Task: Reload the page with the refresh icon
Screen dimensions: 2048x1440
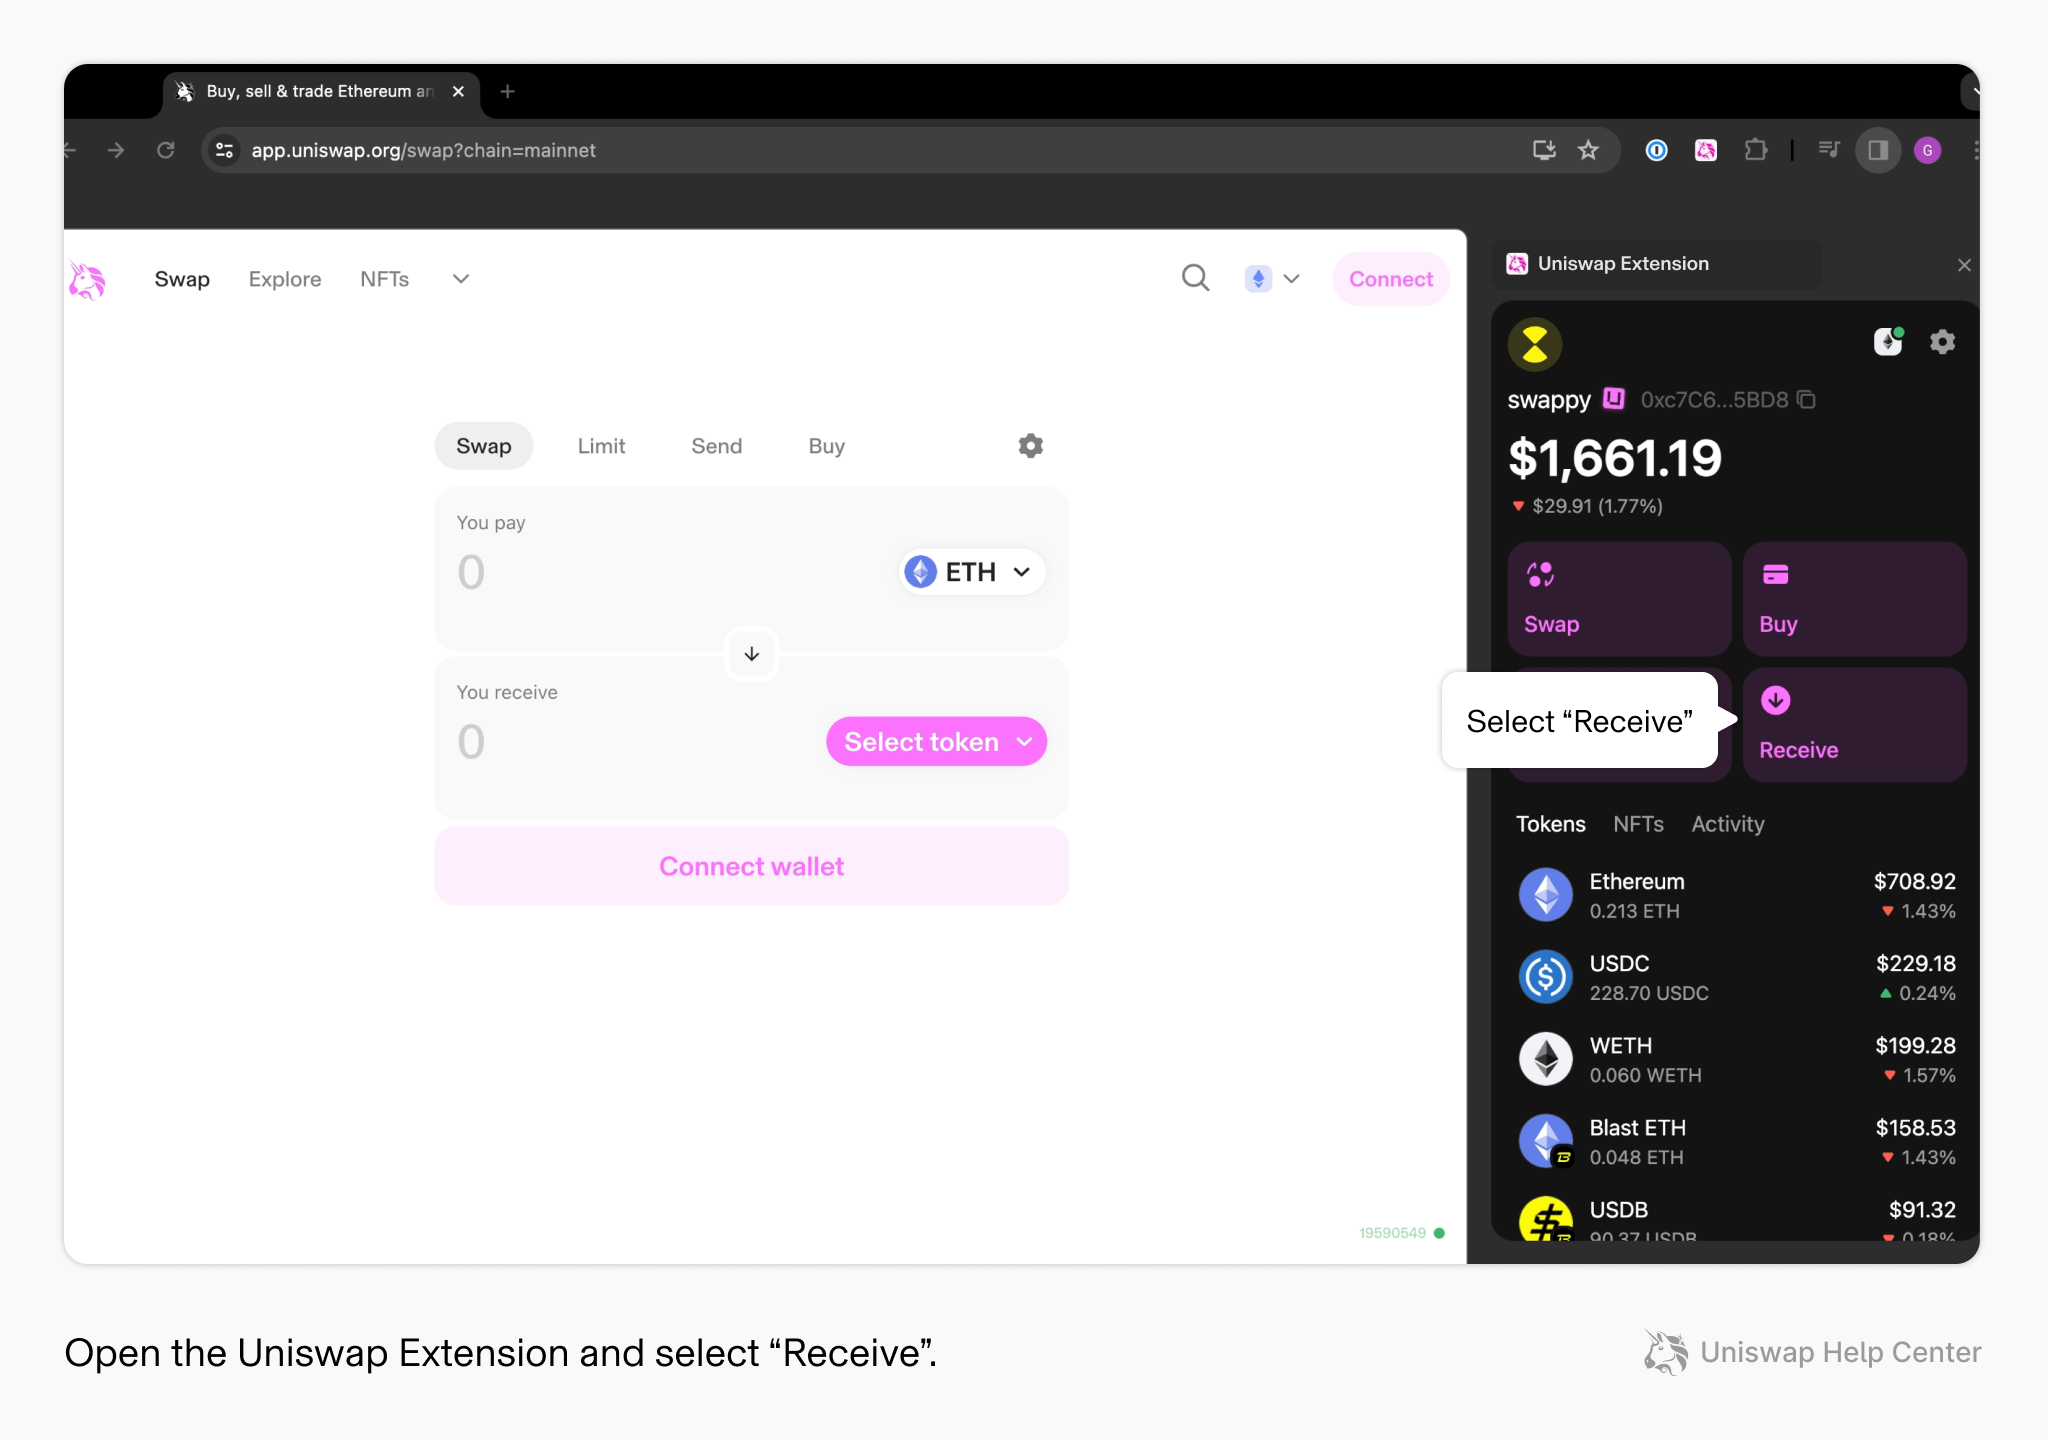Action: click(x=166, y=150)
